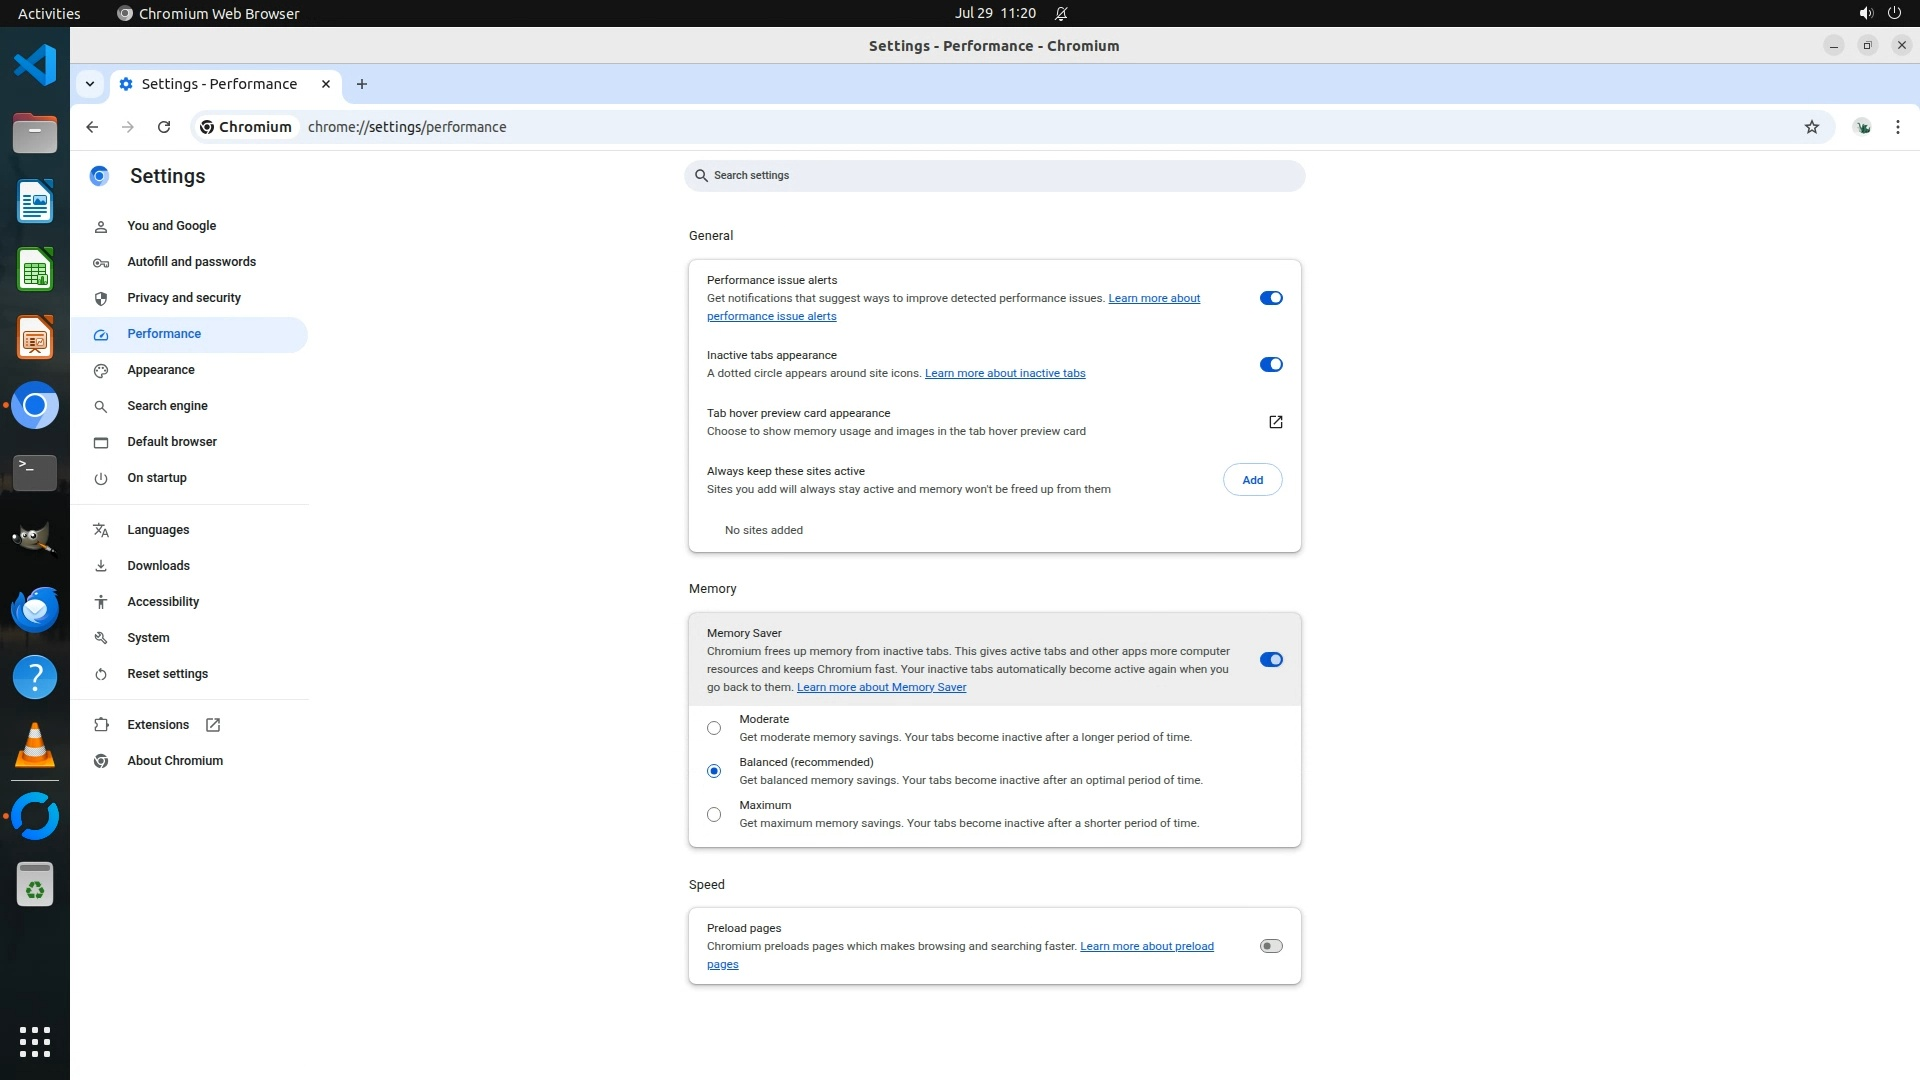
Task: Expand the tab search dropdown arrow
Action: (x=90, y=84)
